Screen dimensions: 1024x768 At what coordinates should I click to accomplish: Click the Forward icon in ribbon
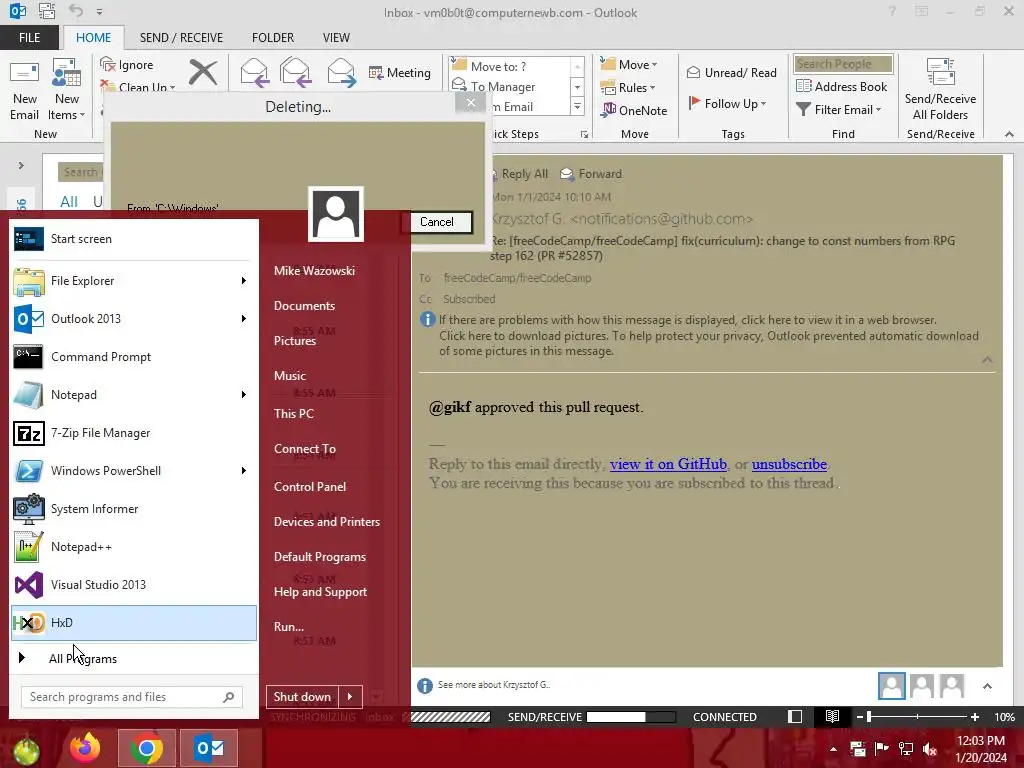click(341, 72)
